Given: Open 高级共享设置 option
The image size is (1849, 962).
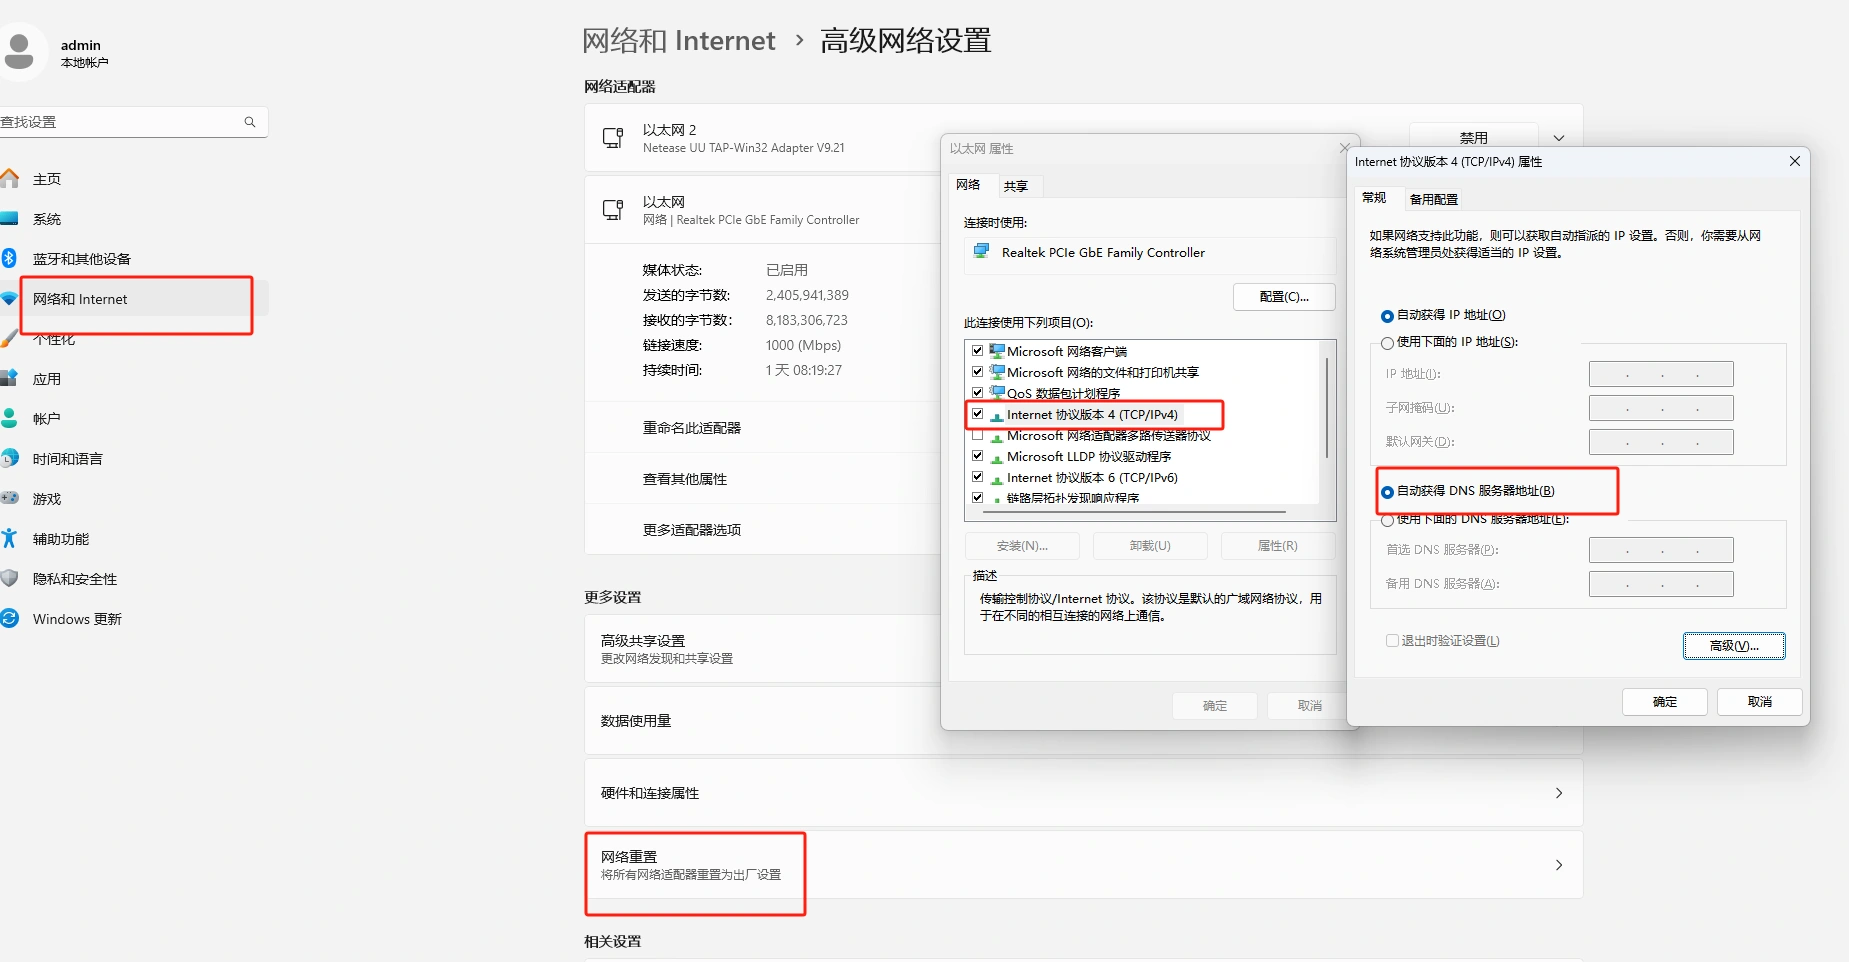Looking at the screenshot, I should [762, 649].
